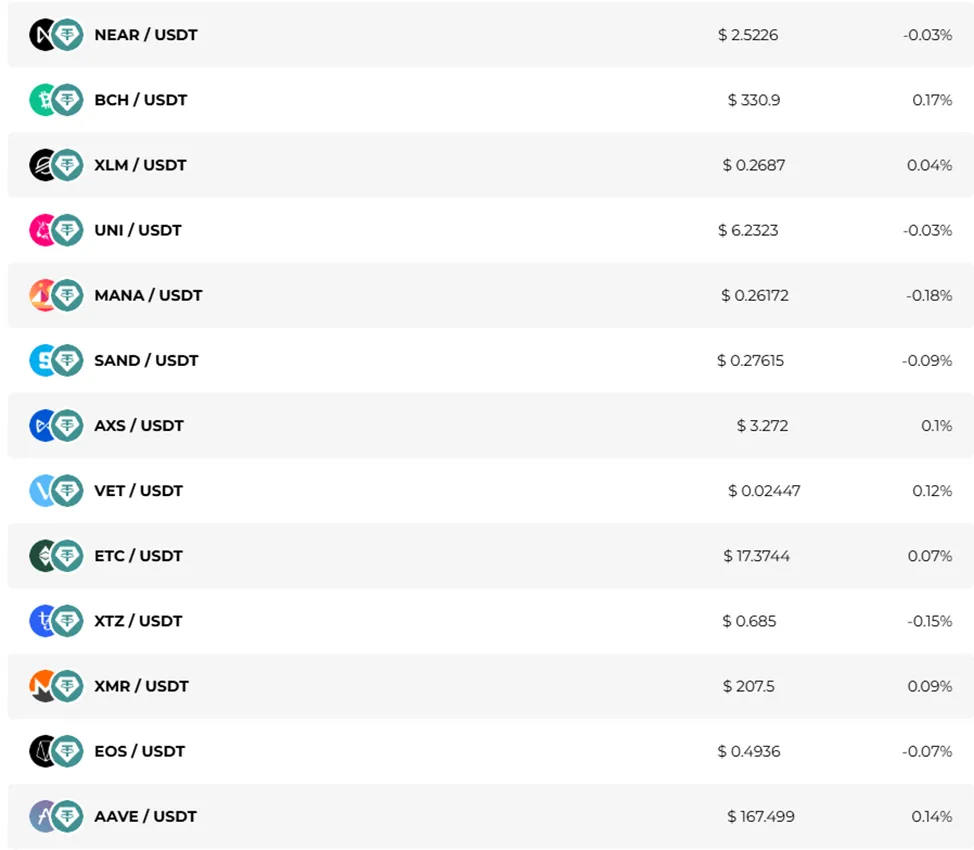This screenshot has height=850, width=974.
Task: Click the NEAR / USDT pair name
Action: pos(146,35)
